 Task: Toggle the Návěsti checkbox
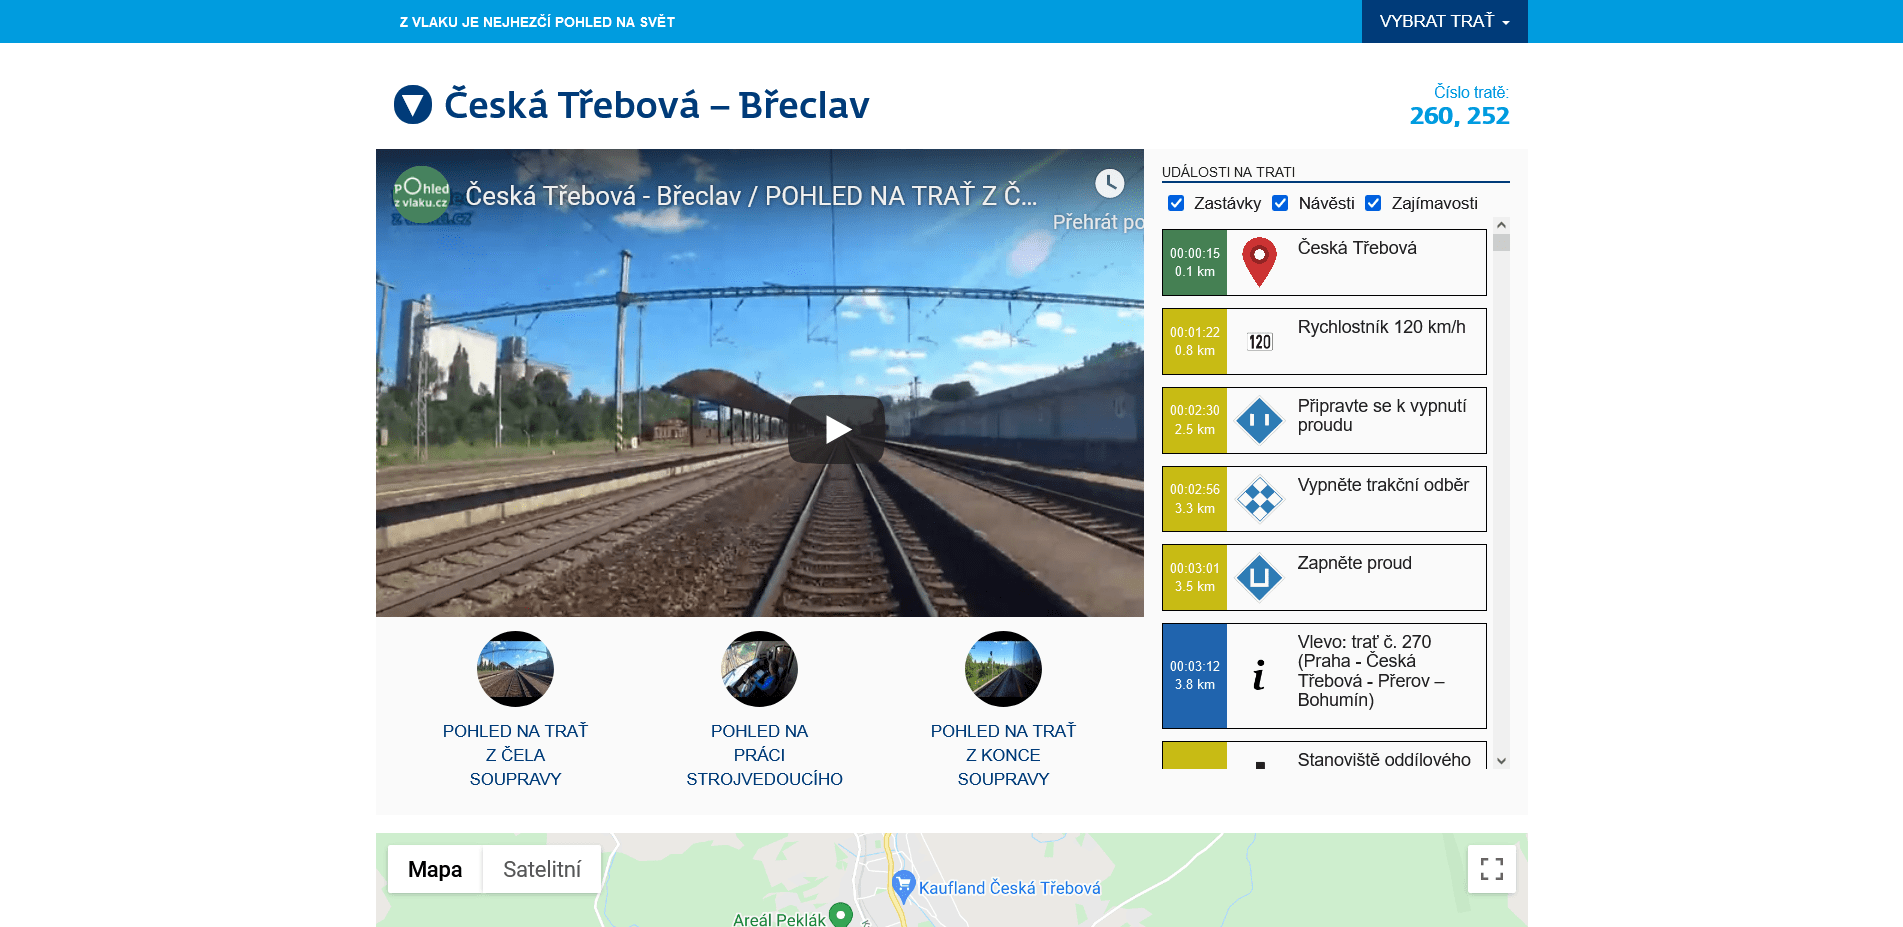click(1280, 203)
